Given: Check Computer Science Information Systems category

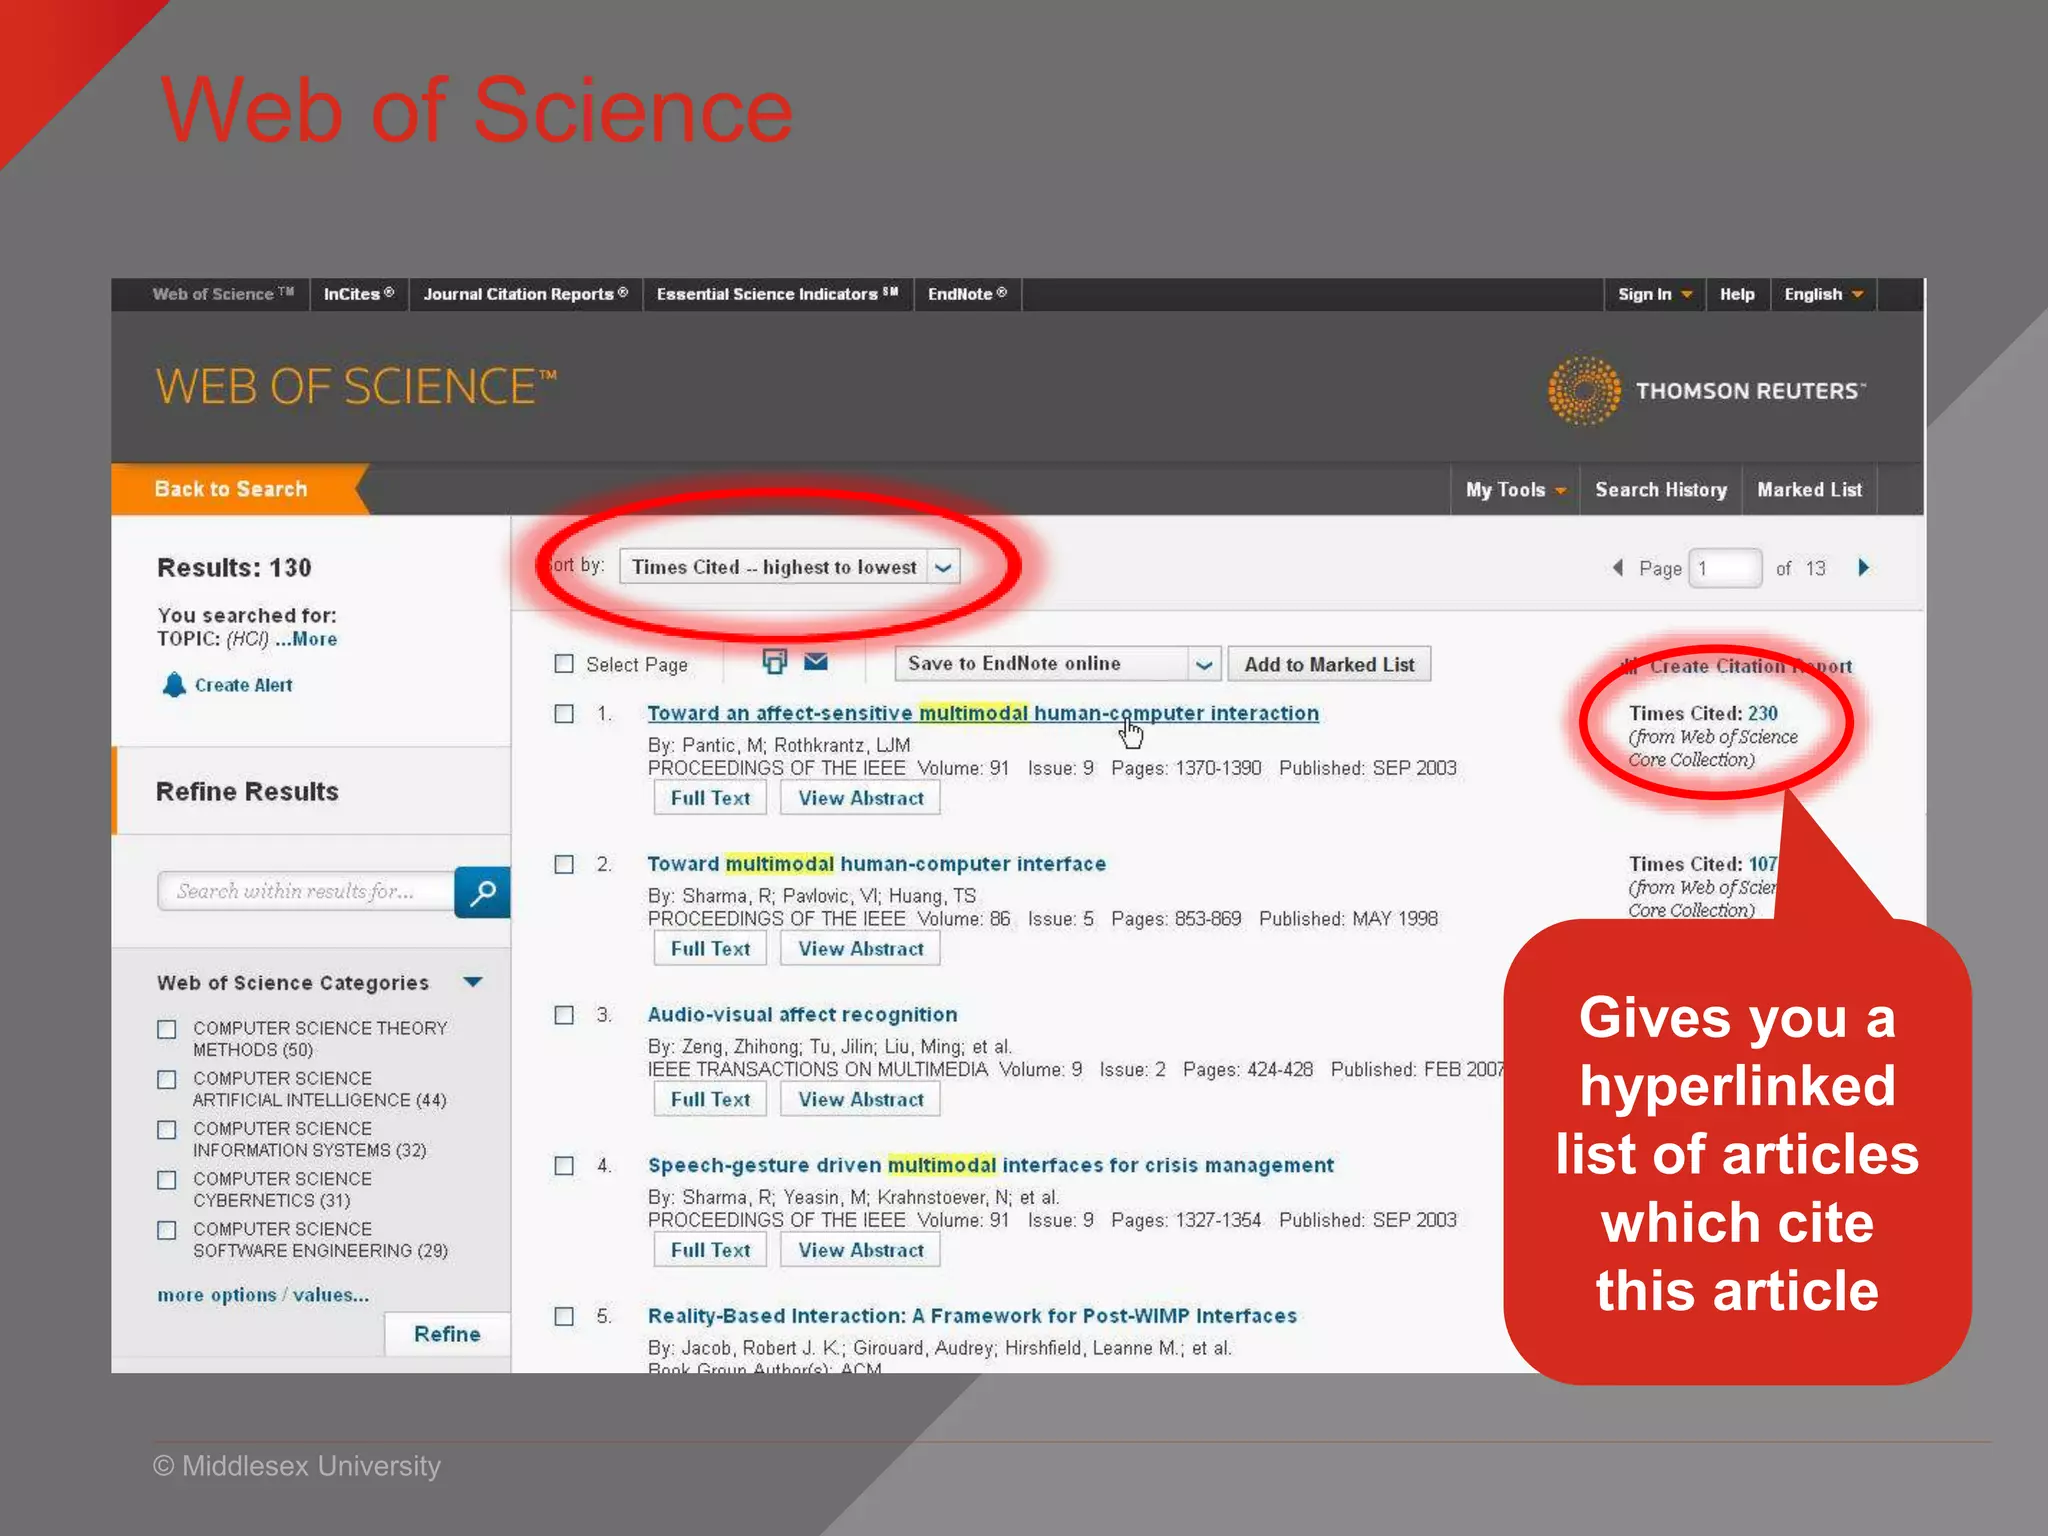Looking at the screenshot, I should pyautogui.click(x=167, y=1130).
